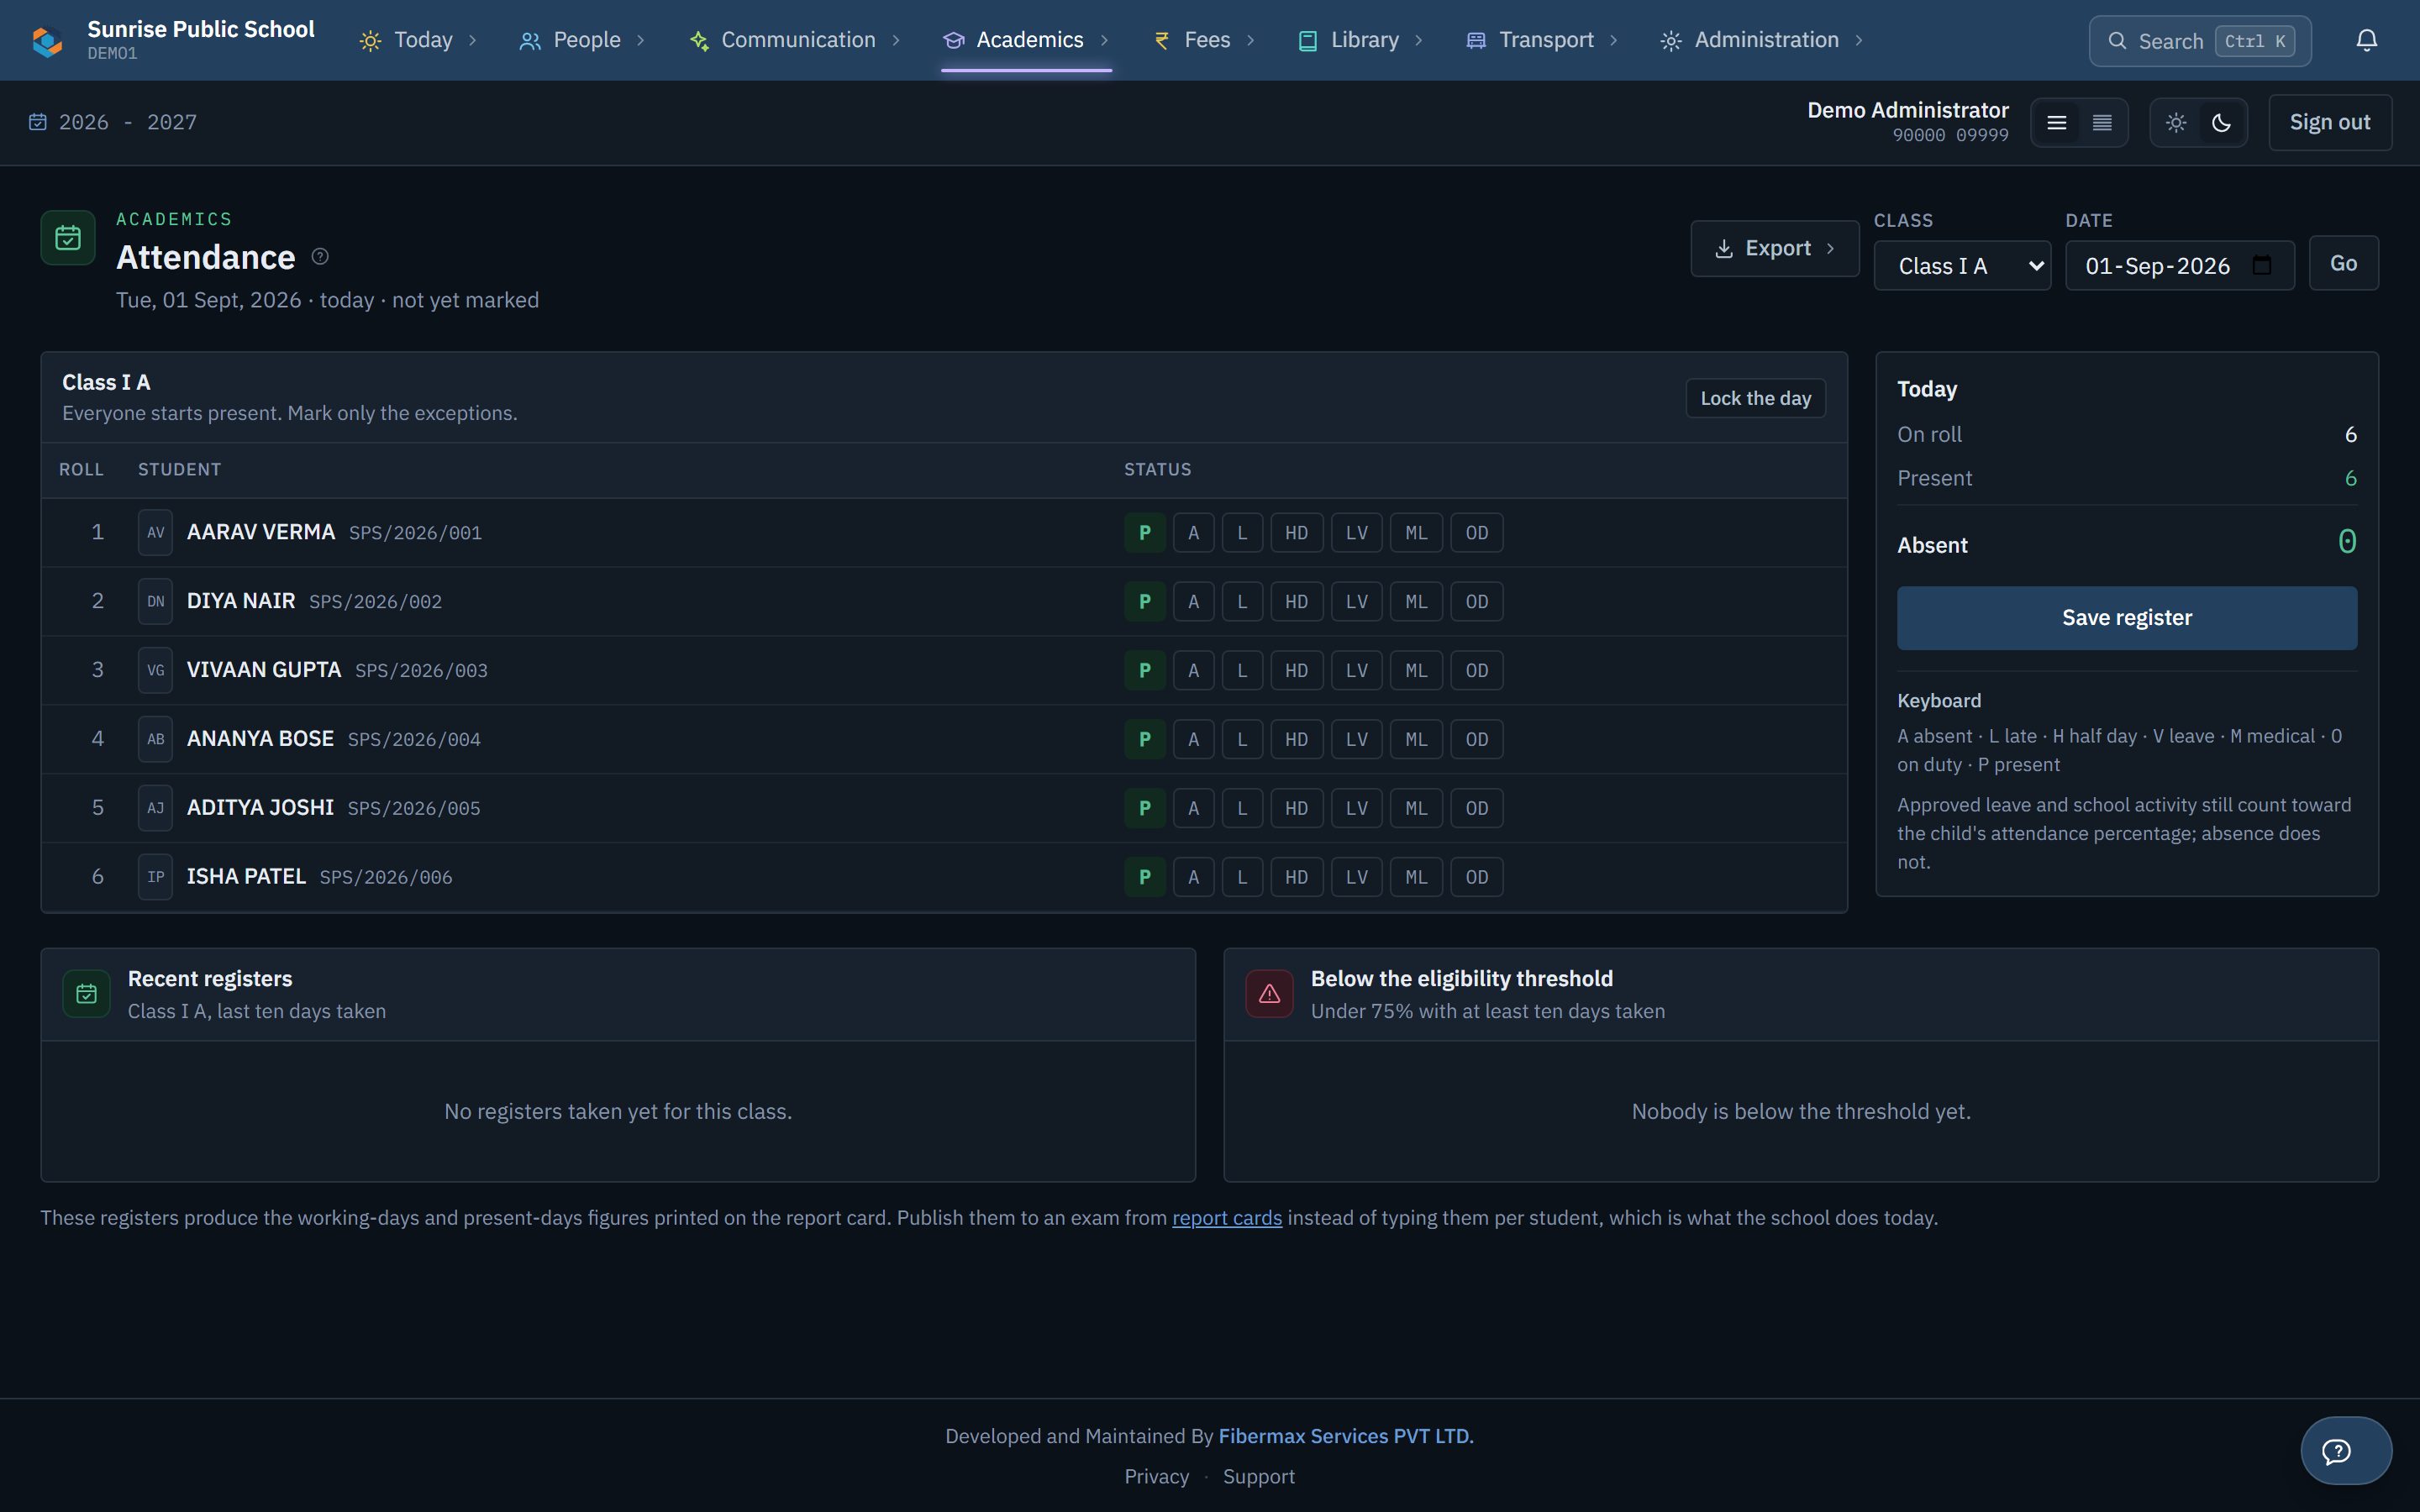Click the Go button
The height and width of the screenshot is (1512, 2420).
[2343, 263]
